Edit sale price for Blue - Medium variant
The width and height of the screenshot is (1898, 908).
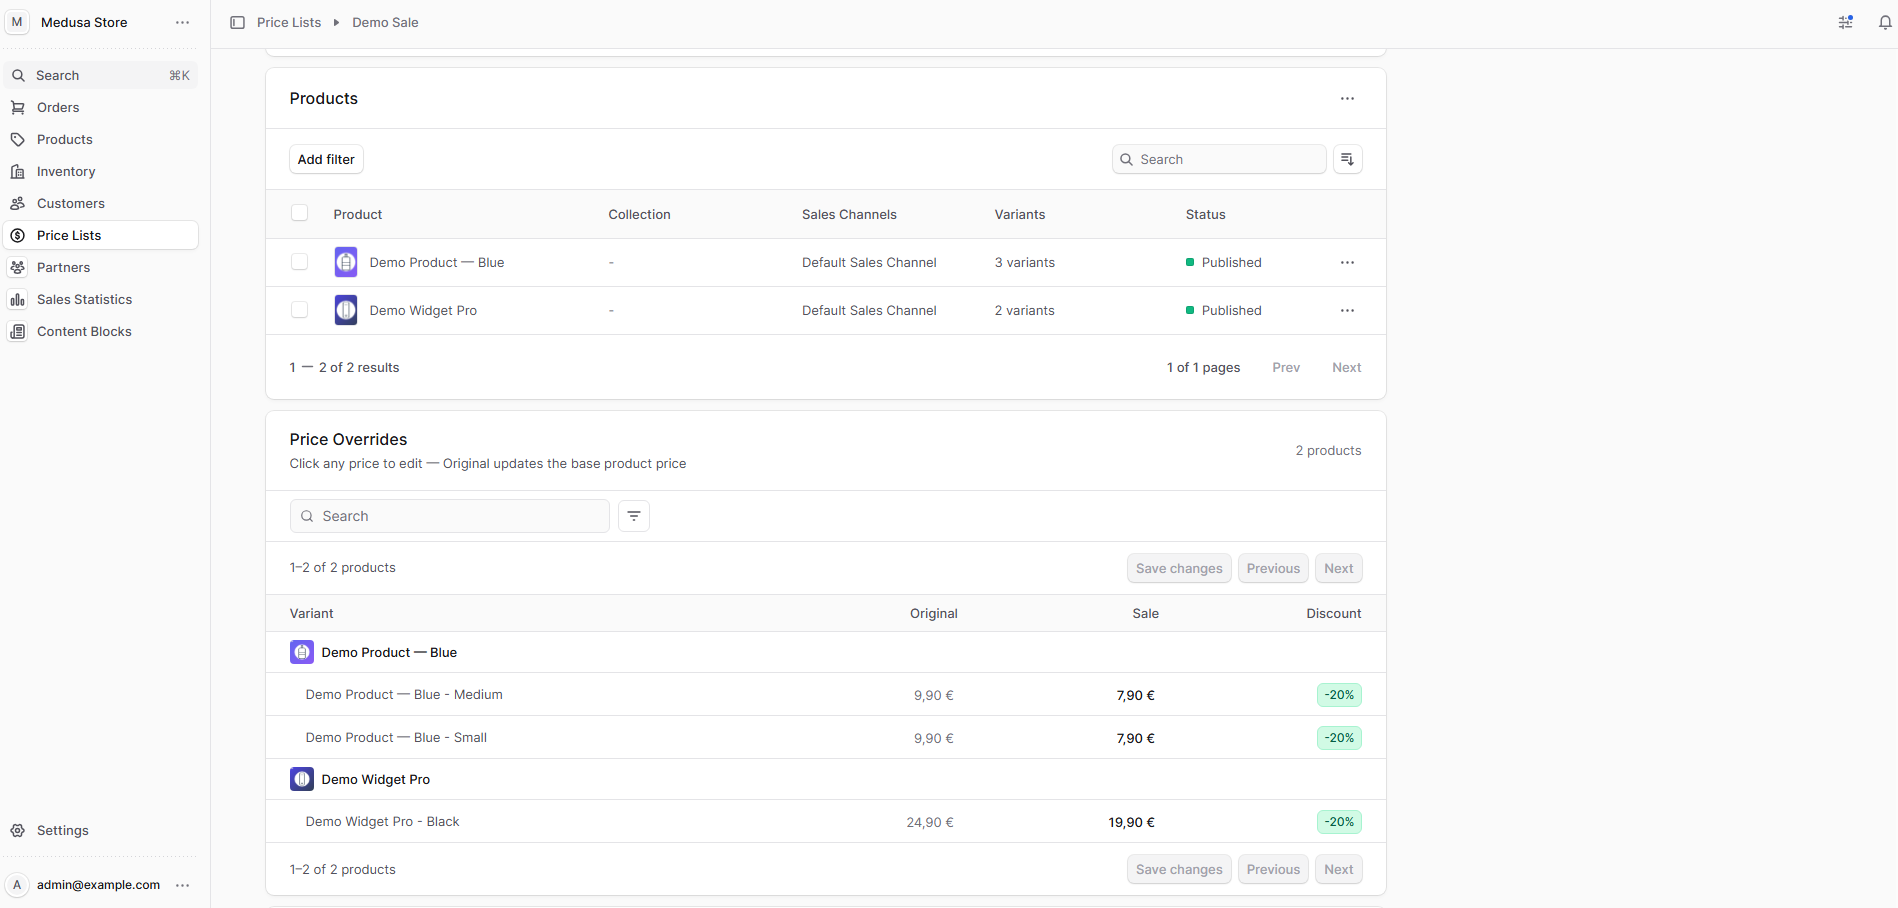point(1135,695)
